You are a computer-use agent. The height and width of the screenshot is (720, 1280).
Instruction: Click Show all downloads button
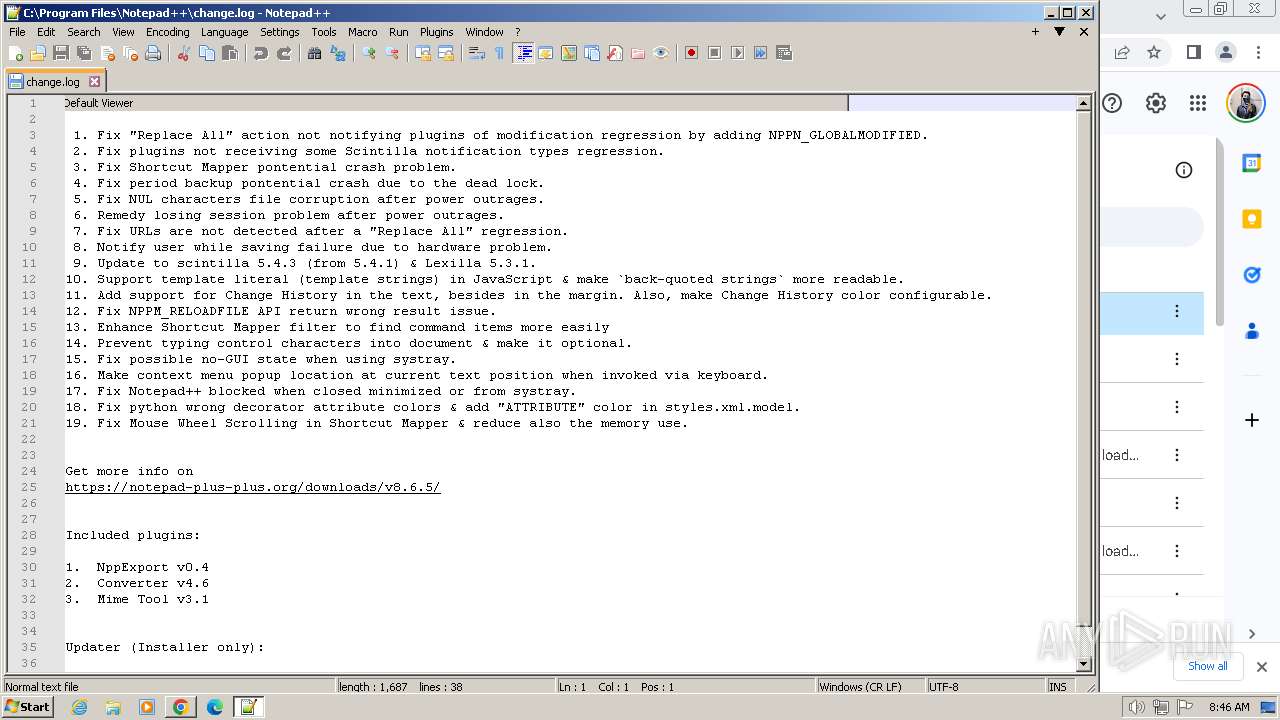1207,666
